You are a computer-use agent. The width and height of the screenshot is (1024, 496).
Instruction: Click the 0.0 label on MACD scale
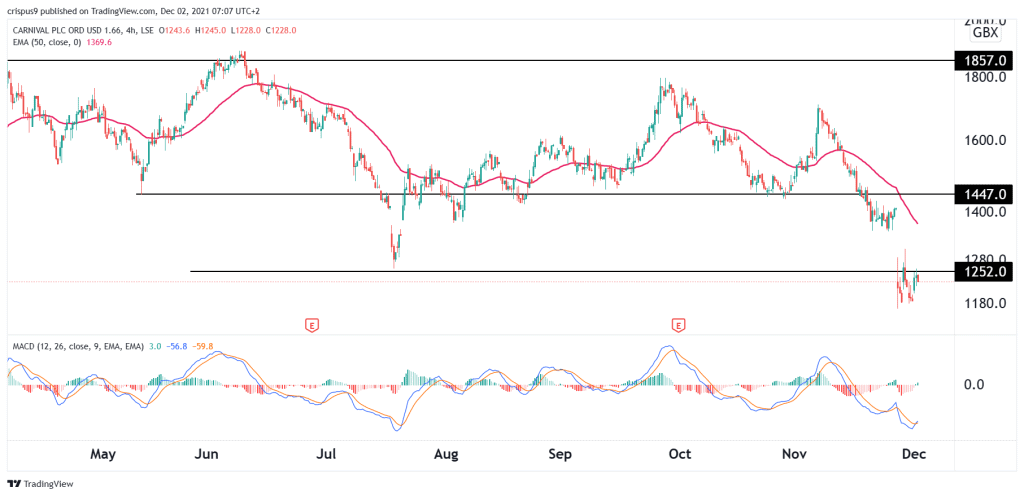[974, 384]
